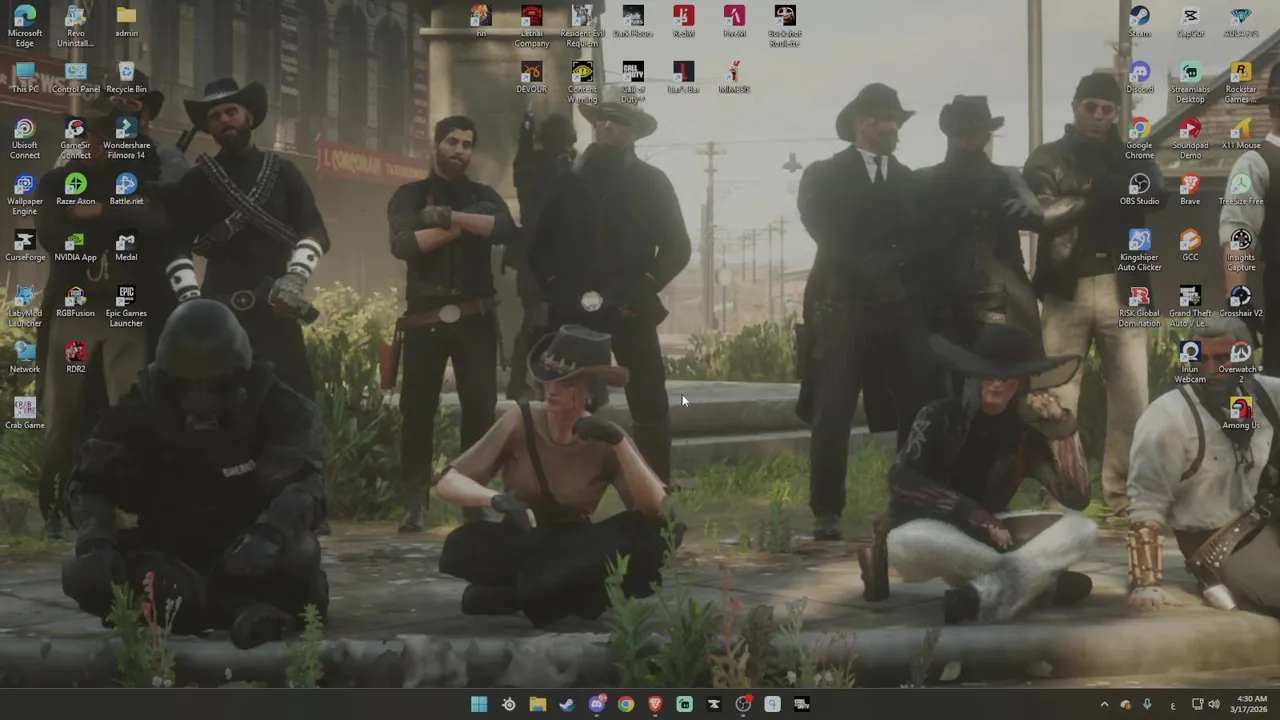
Task: Select the Recycle Bin icon
Action: 126,78
